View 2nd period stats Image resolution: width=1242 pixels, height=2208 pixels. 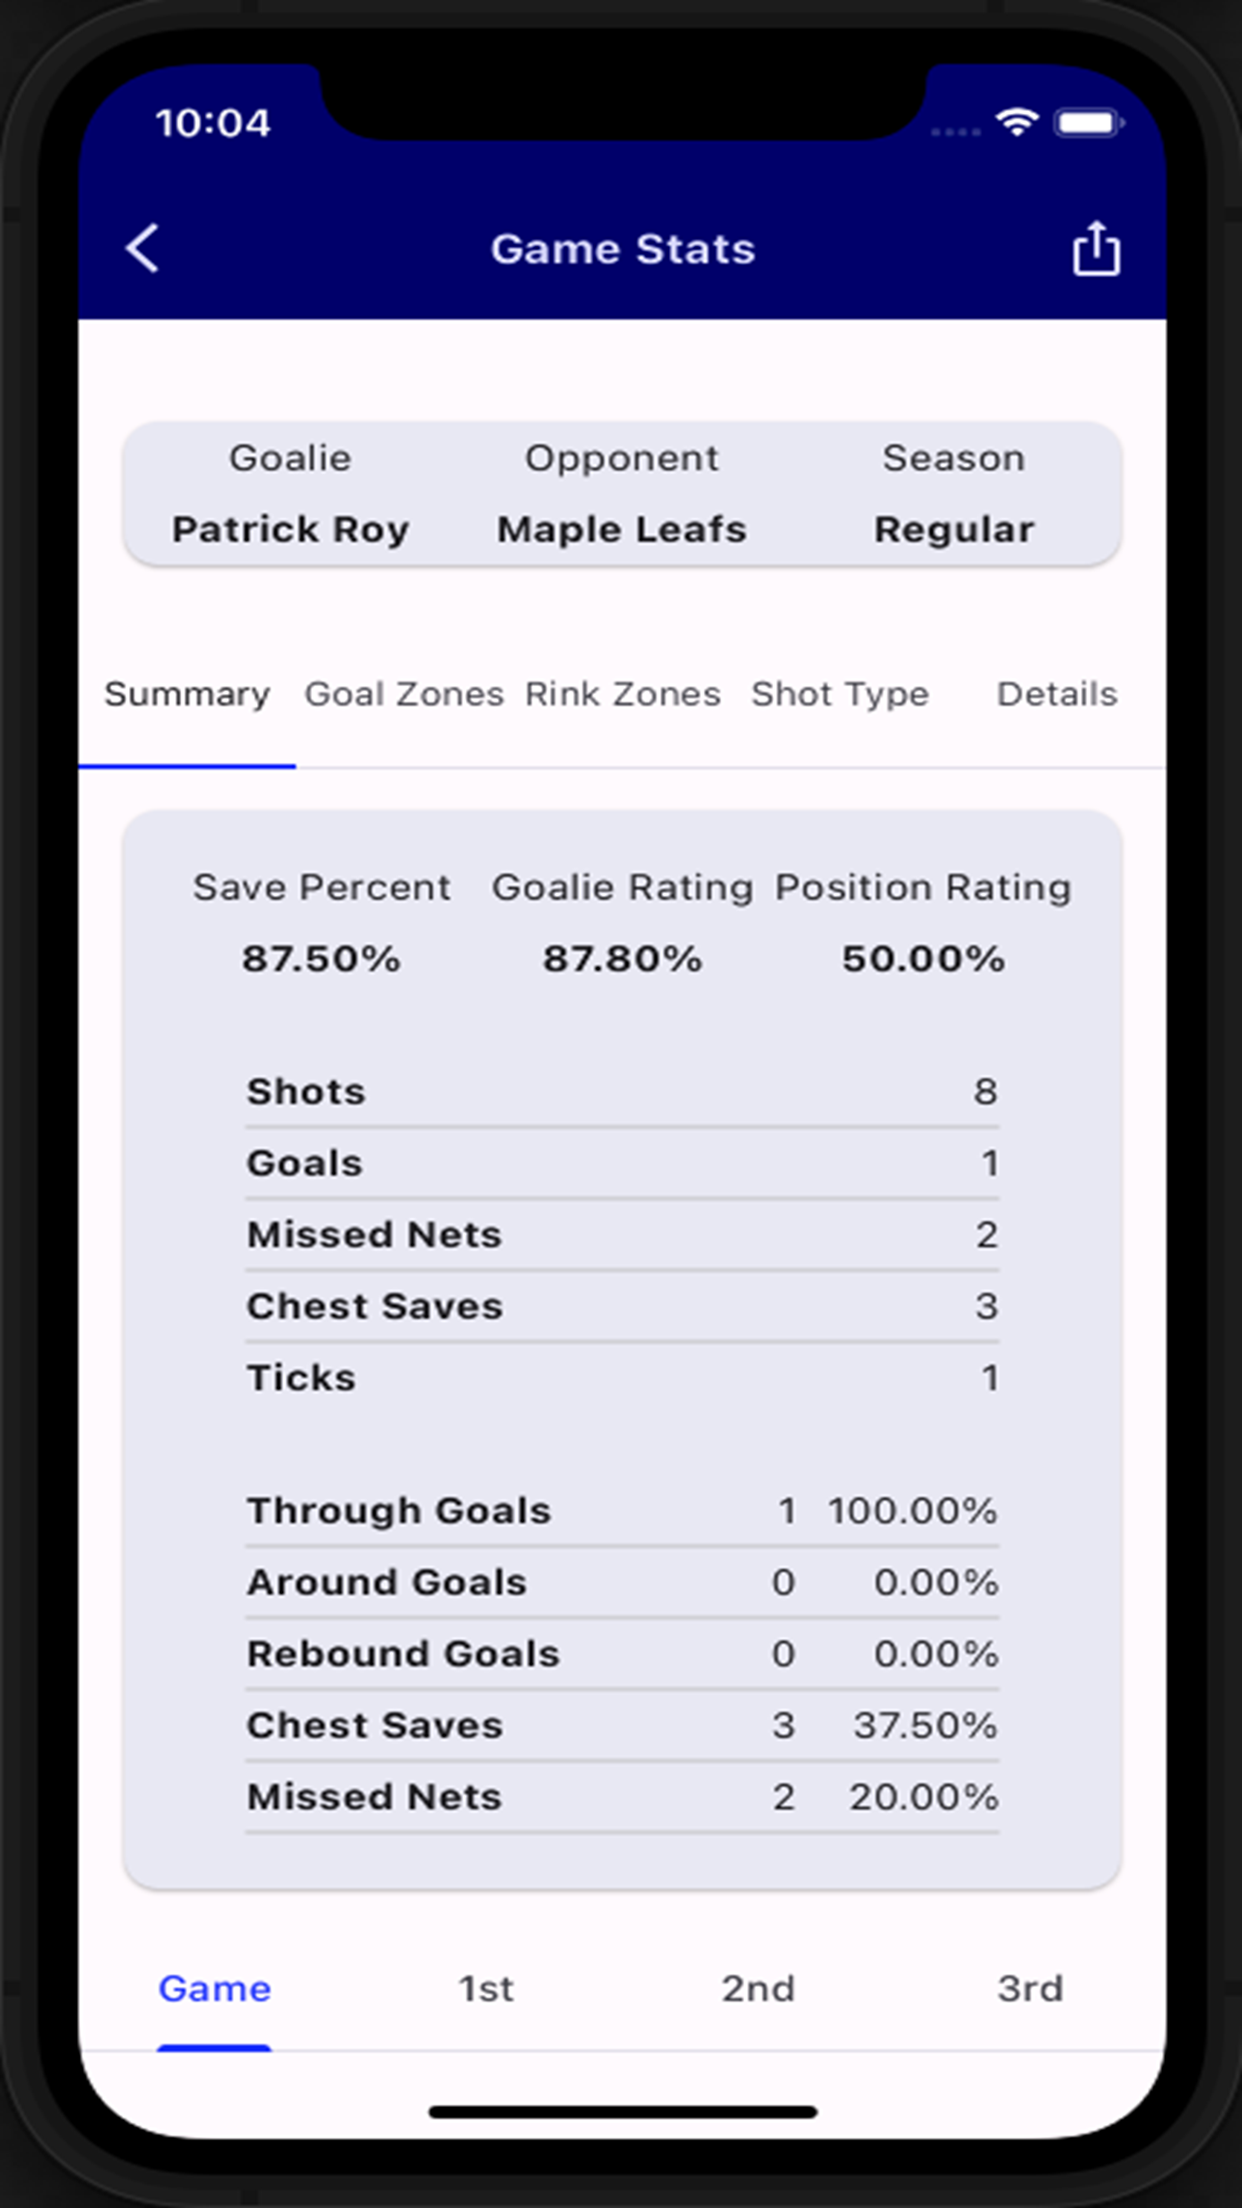(758, 1989)
